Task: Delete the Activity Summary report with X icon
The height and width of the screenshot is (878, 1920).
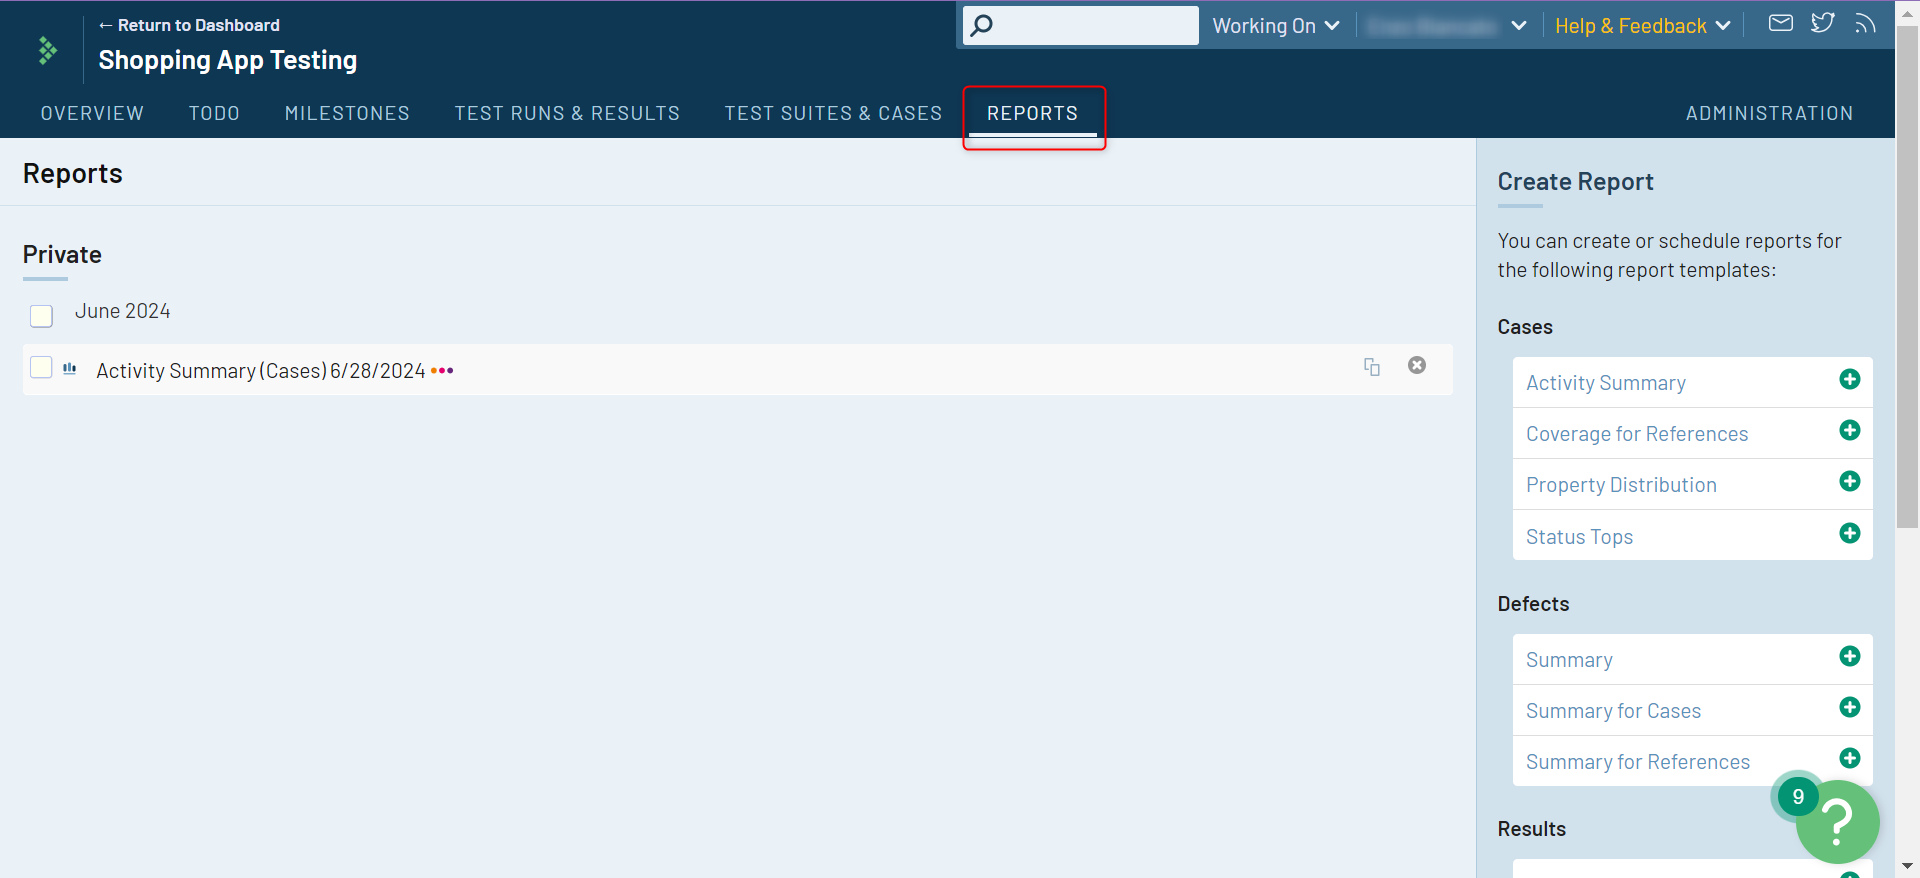Action: click(x=1417, y=366)
